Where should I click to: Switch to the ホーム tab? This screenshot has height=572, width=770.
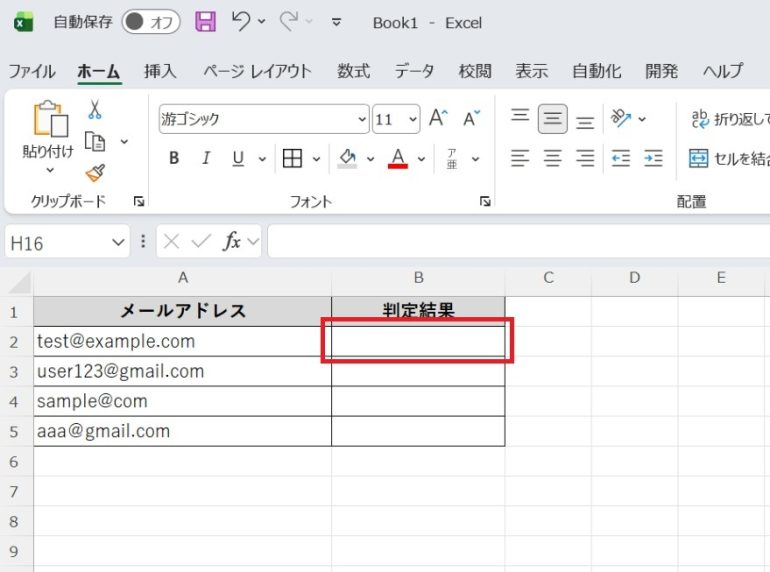[x=99, y=71]
